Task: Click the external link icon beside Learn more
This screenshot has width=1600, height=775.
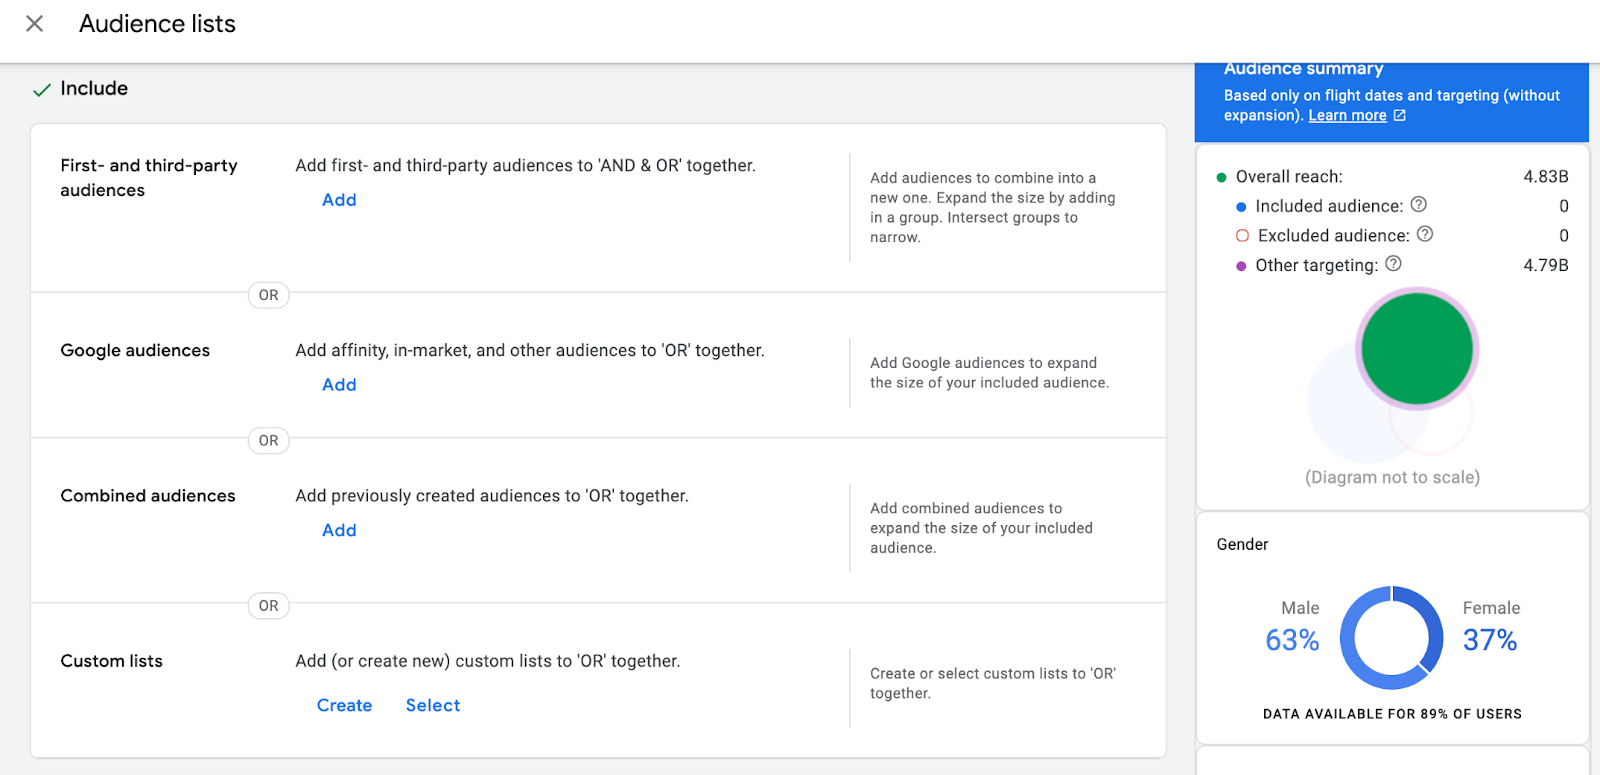Action: pyautogui.click(x=1400, y=115)
